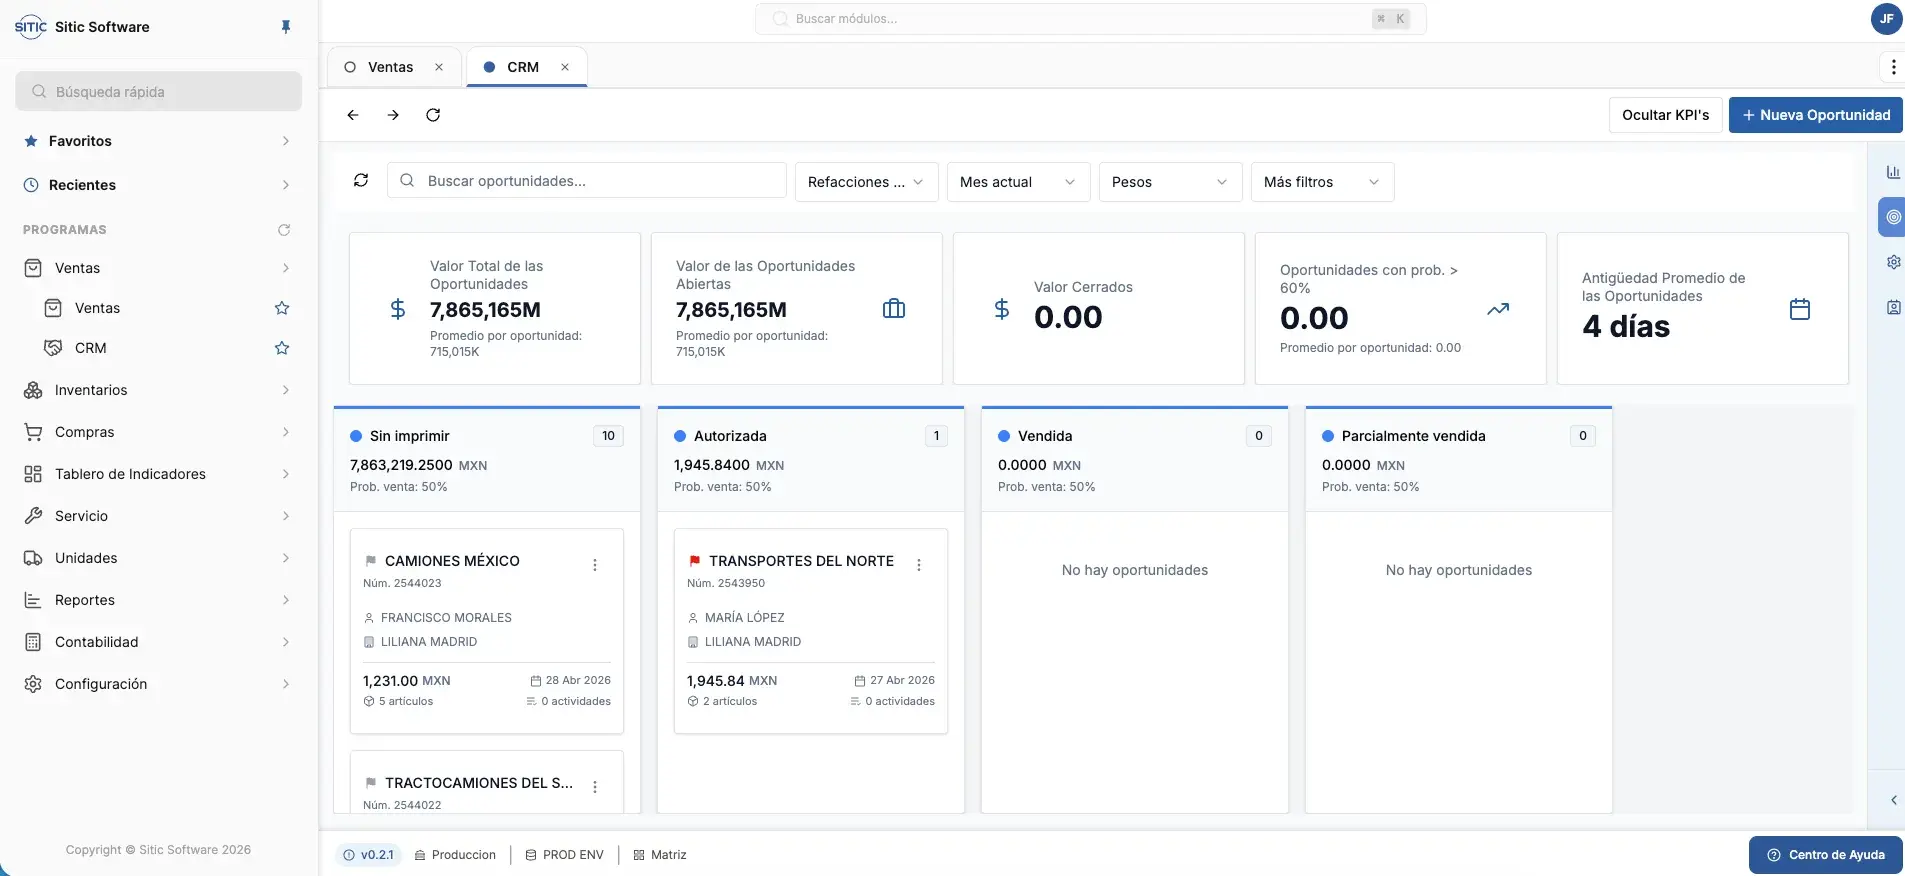Go forward with the right arrow
Screen dimensions: 1905x876
(x=393, y=115)
